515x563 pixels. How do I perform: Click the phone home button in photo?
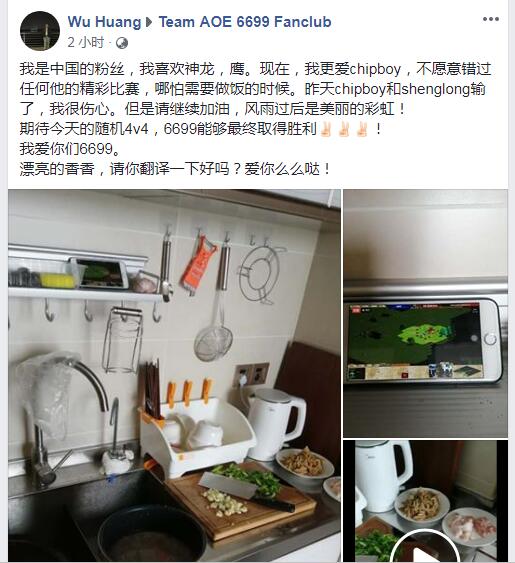491,339
